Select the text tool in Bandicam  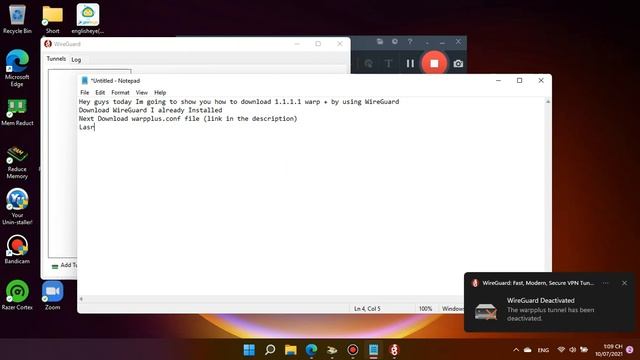point(388,63)
